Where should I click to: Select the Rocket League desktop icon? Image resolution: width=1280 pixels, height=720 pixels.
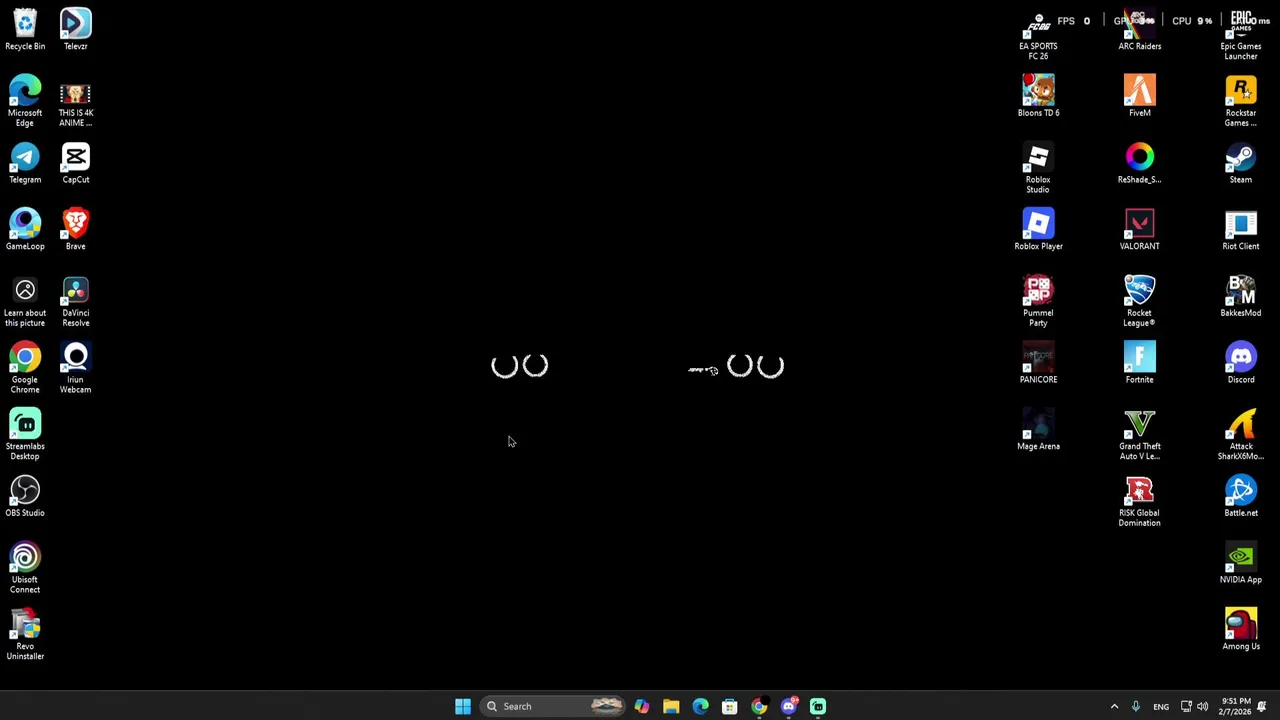point(1140,301)
